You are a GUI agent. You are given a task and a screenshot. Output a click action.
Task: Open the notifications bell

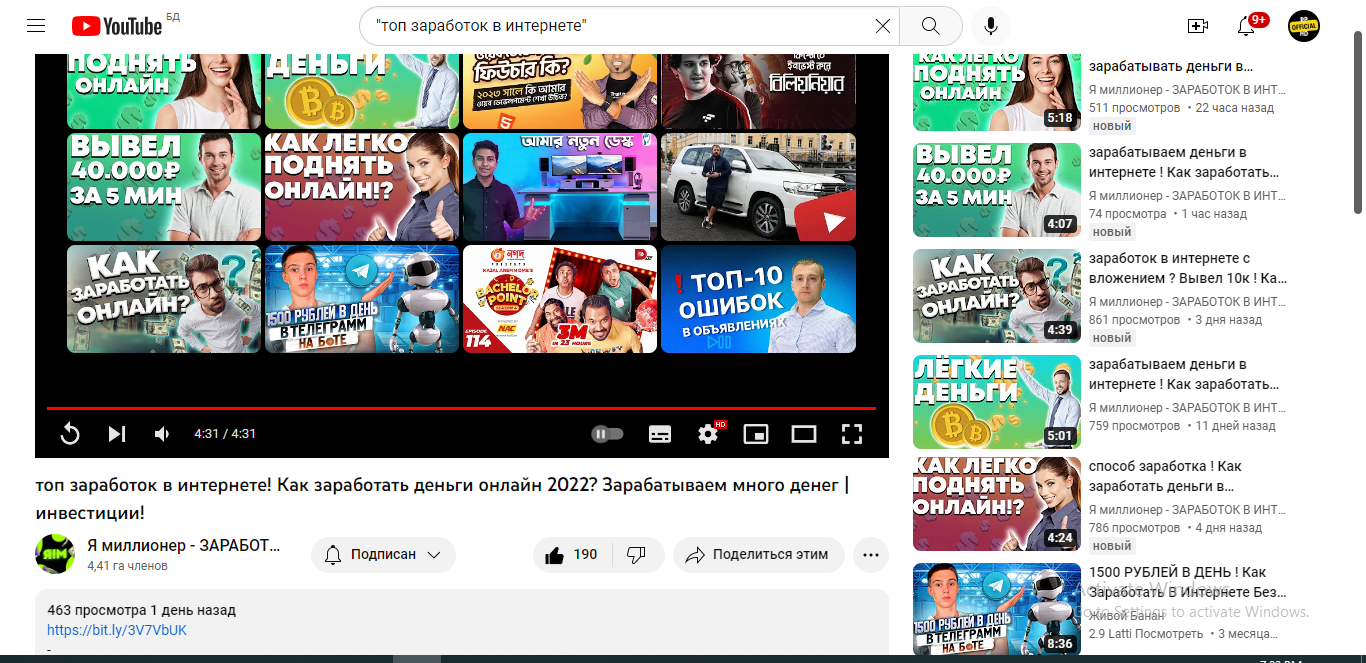click(x=1246, y=26)
